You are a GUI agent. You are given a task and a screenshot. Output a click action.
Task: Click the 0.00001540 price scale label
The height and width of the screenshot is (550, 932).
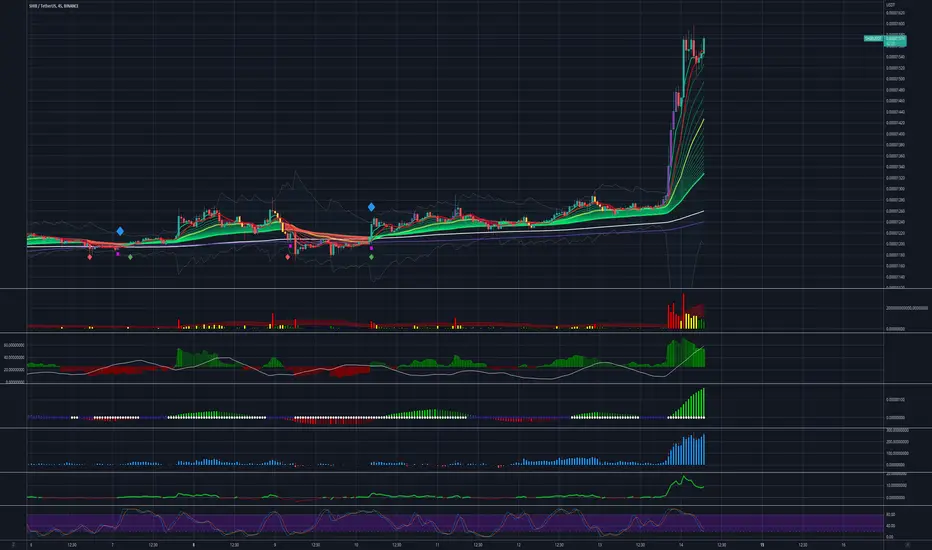[896, 57]
